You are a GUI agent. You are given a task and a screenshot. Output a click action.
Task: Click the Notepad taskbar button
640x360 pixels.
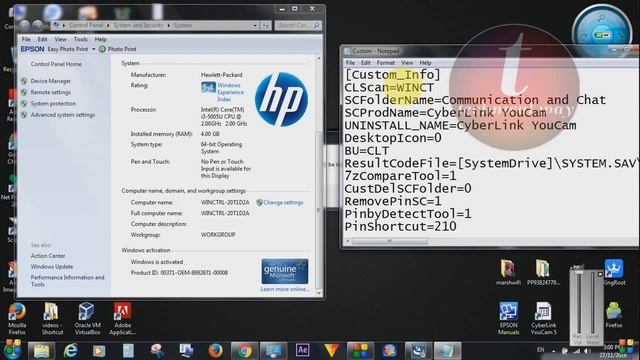(x=447, y=351)
